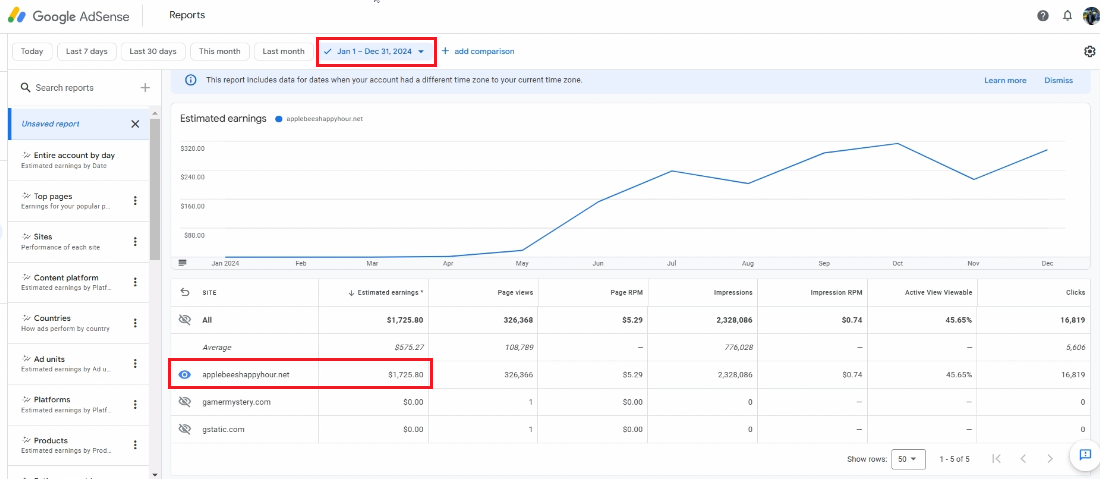Click the applebeeshappyhour.net chart legend
Viewport: 1102px width, 480px height.
pyautogui.click(x=320, y=119)
